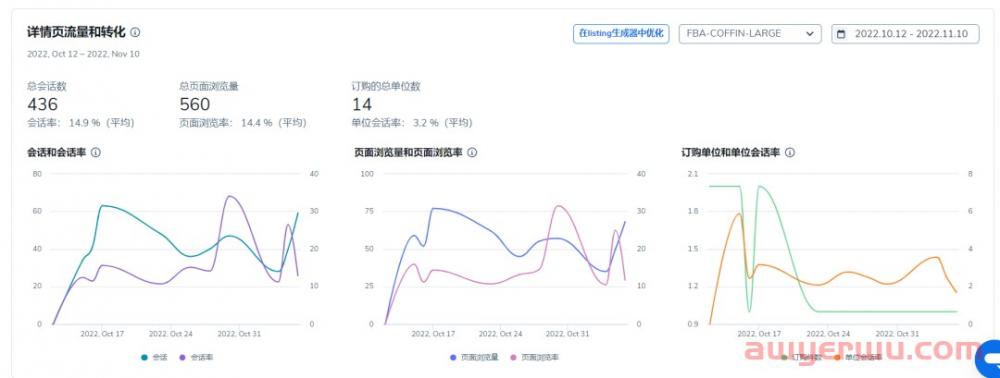
Task: Toggle the 单位会话率 legend series
Action: pos(858,357)
